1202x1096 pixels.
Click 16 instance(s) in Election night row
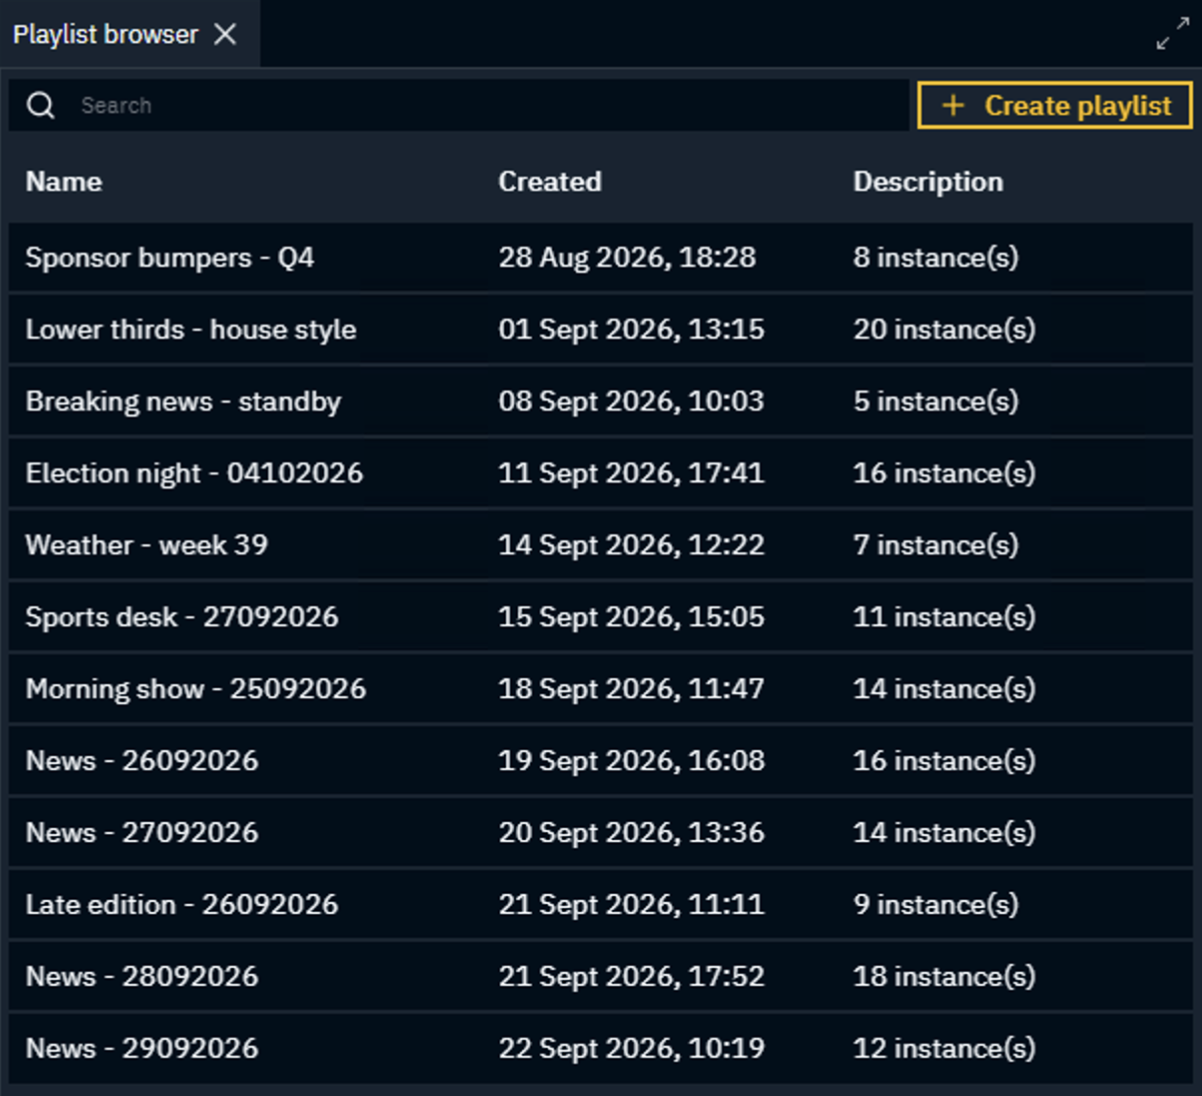(x=944, y=473)
